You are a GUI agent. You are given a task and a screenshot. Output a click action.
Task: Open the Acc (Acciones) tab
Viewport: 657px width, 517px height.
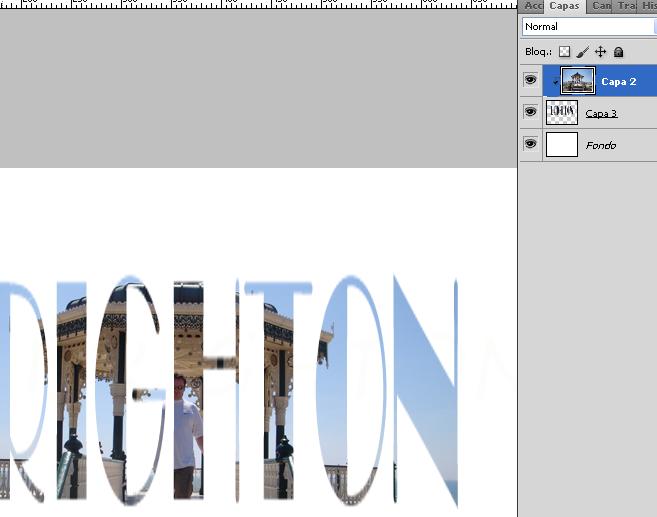pyautogui.click(x=533, y=6)
